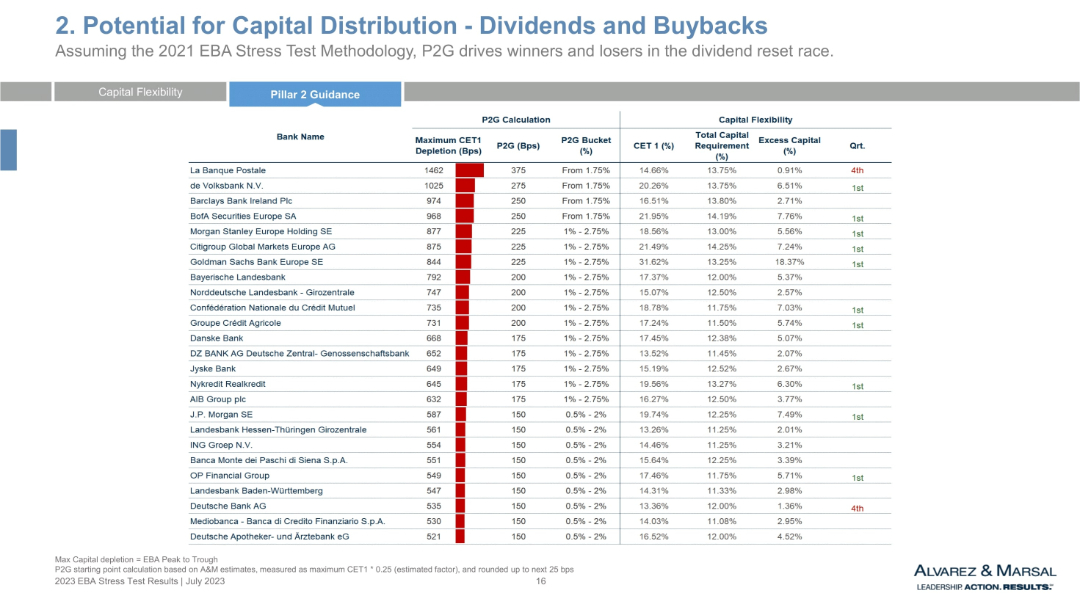Viewport: 1080px width, 607px height.
Task: Select Banca Monte dei Paschi di Siena S.p.A.
Action: pyautogui.click(x=269, y=460)
